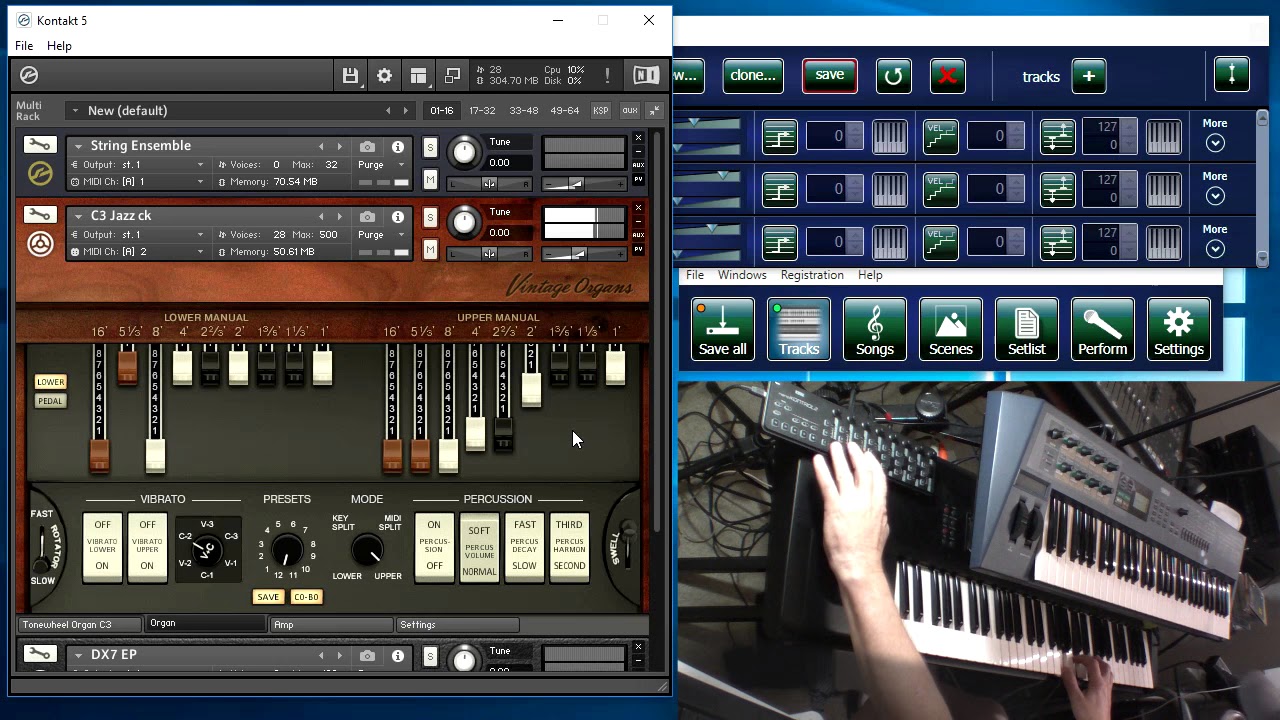Screen dimensions: 1280x720
Task: Open C3 Jazz ck snapshot camera
Action: (x=368, y=217)
